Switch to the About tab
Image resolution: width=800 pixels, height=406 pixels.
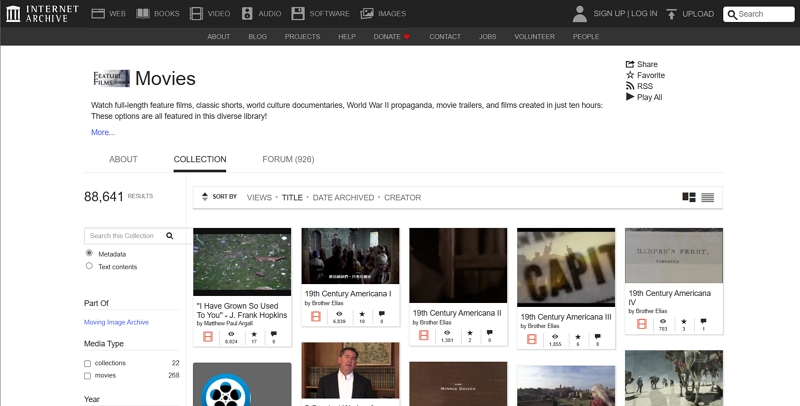coord(123,159)
